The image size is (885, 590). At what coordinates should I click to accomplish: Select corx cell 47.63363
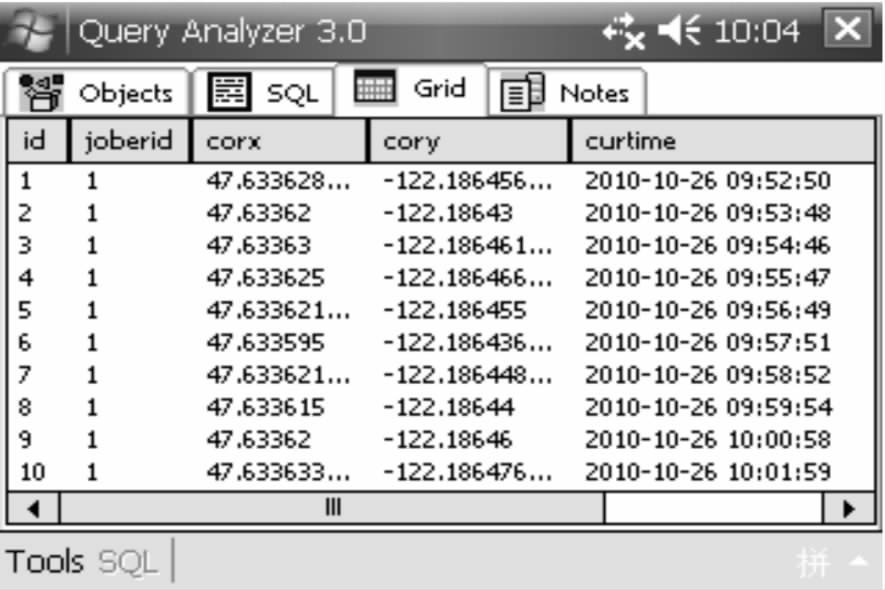click(259, 246)
